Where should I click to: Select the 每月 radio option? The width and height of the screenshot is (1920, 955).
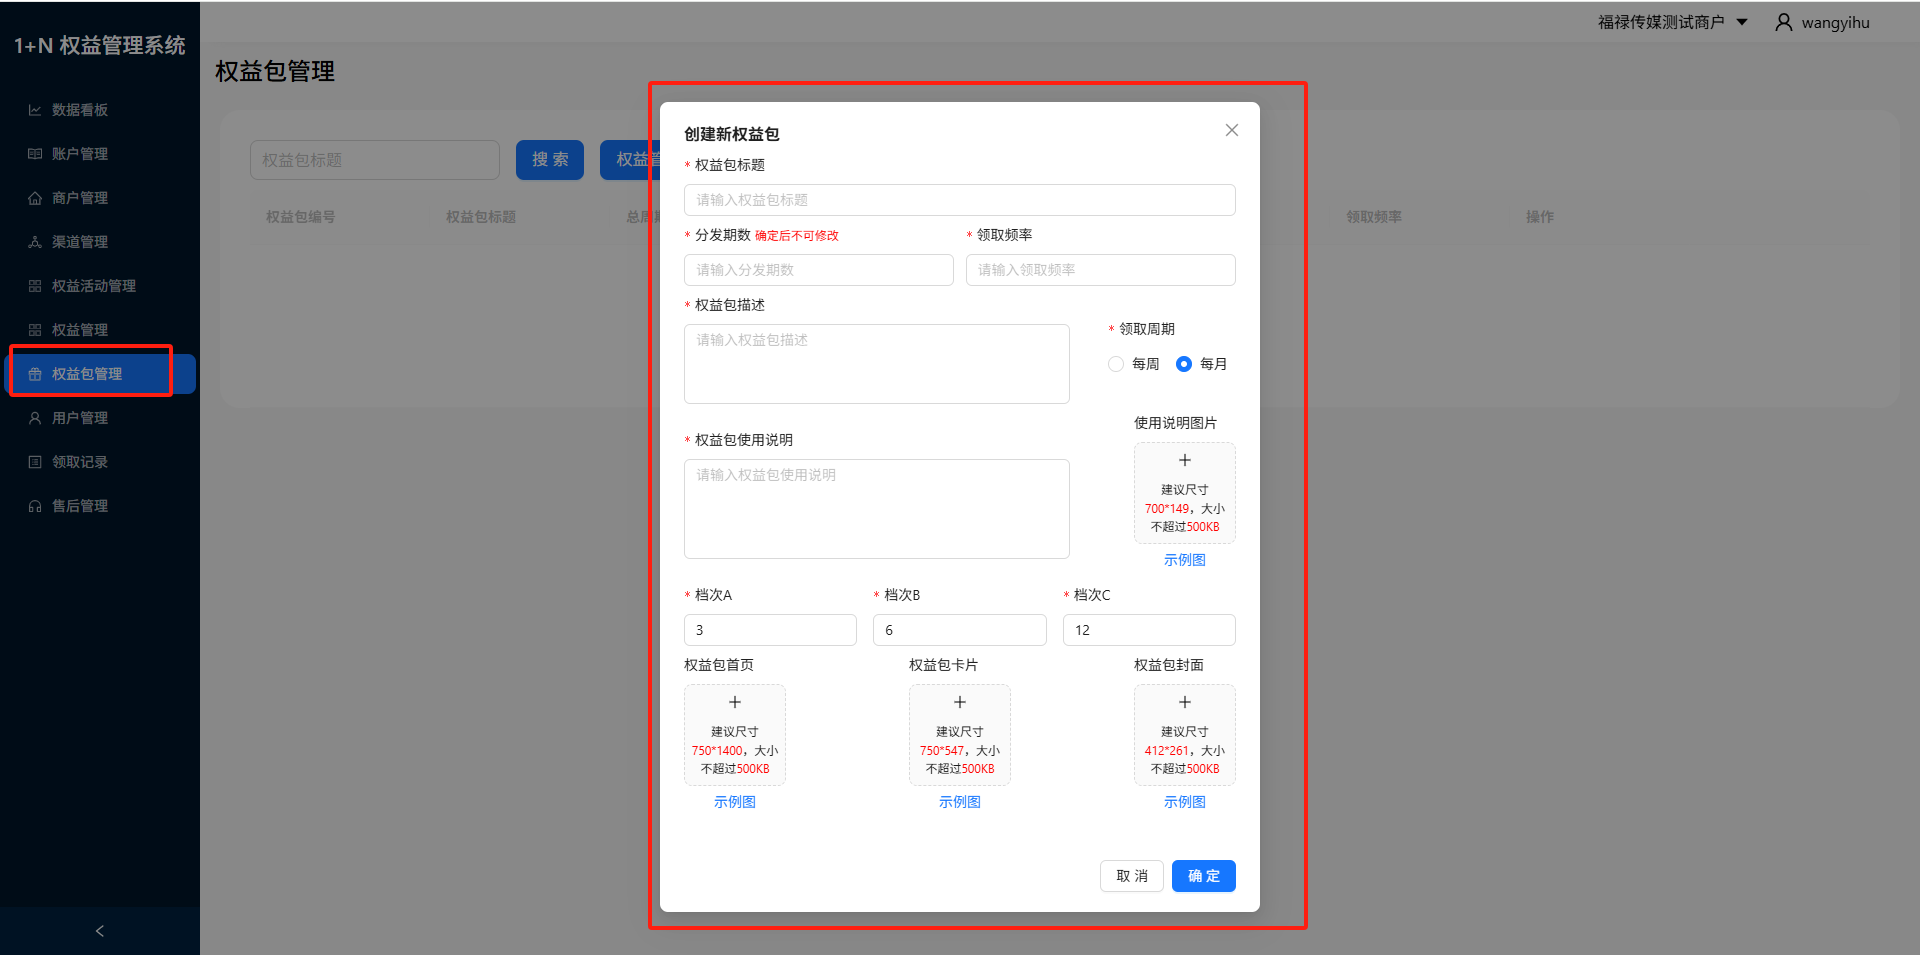point(1184,364)
